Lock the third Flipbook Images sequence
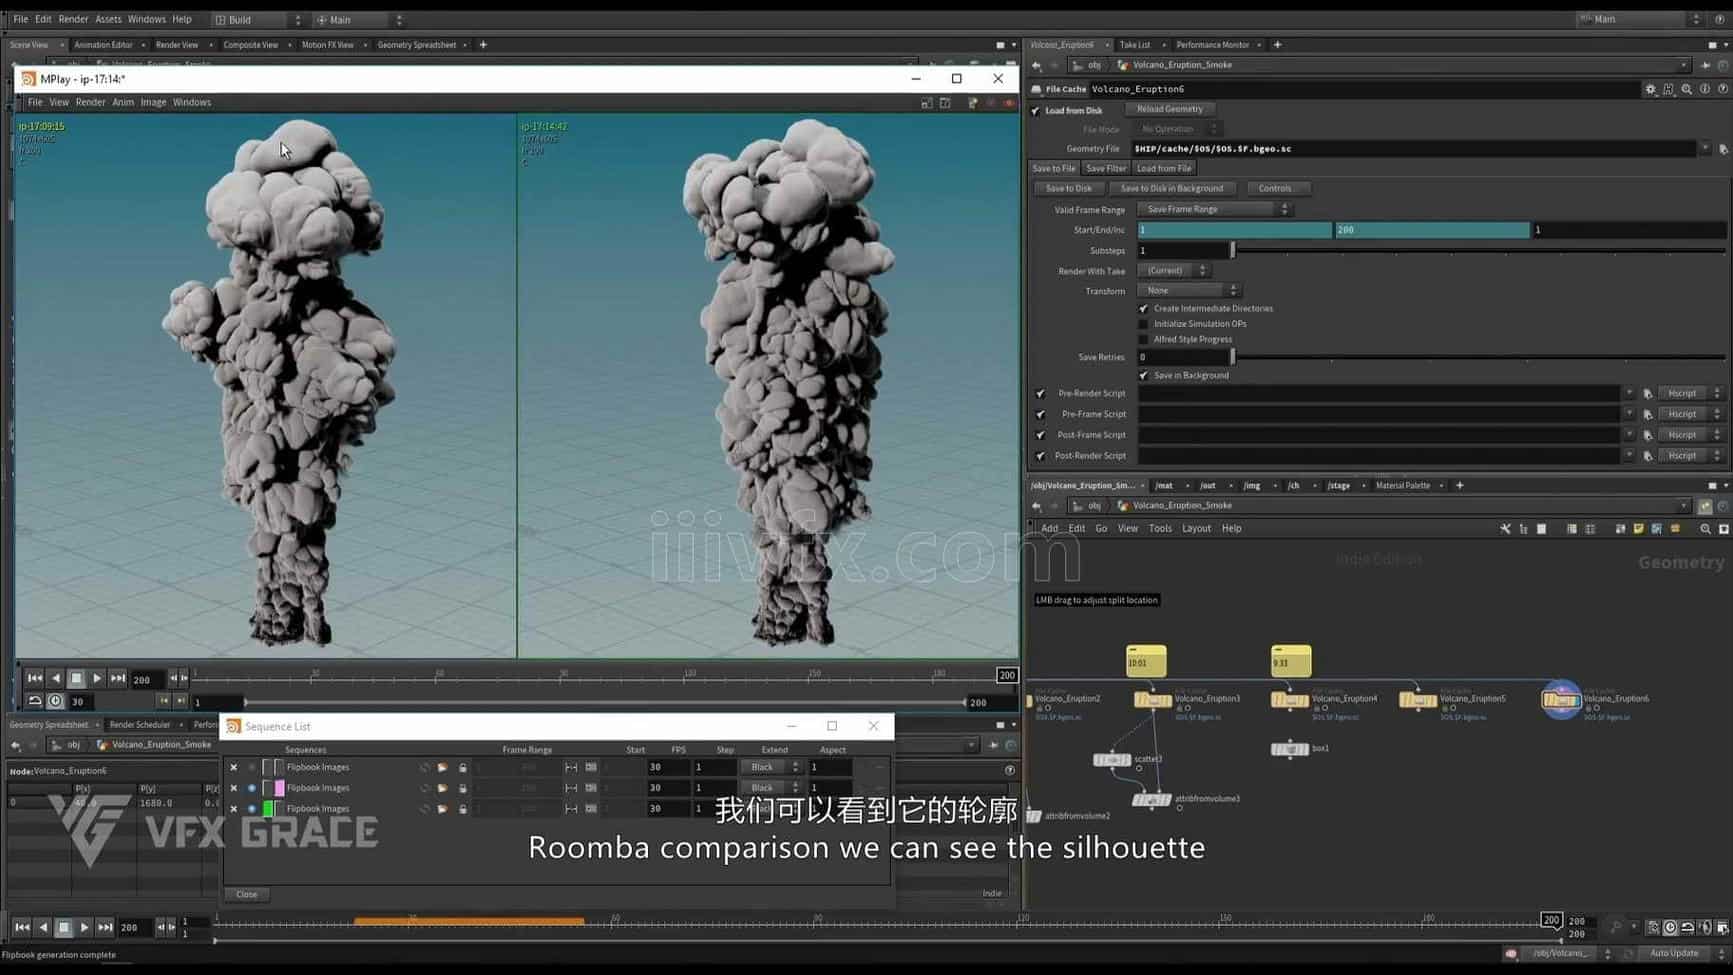The image size is (1733, 975). coord(462,809)
